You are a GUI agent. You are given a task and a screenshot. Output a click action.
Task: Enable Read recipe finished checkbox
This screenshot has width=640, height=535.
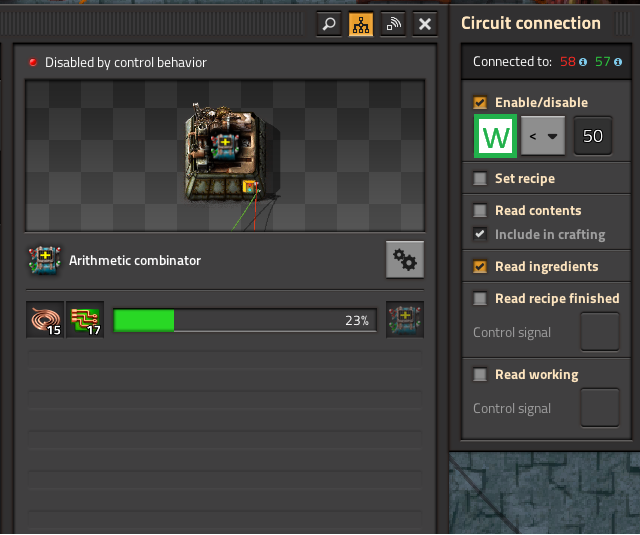point(480,298)
